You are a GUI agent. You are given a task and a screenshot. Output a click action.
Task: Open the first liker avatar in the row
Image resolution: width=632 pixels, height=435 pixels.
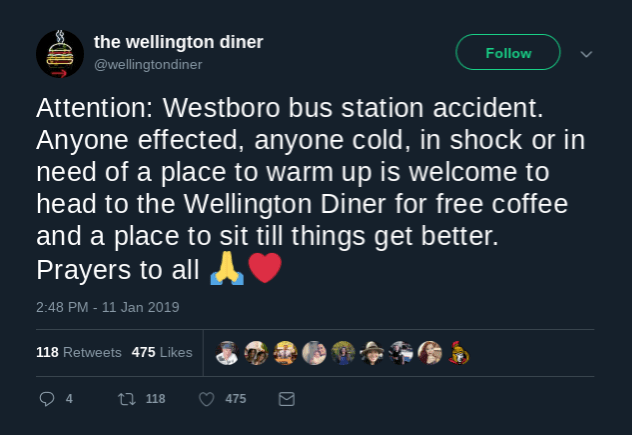[227, 352]
